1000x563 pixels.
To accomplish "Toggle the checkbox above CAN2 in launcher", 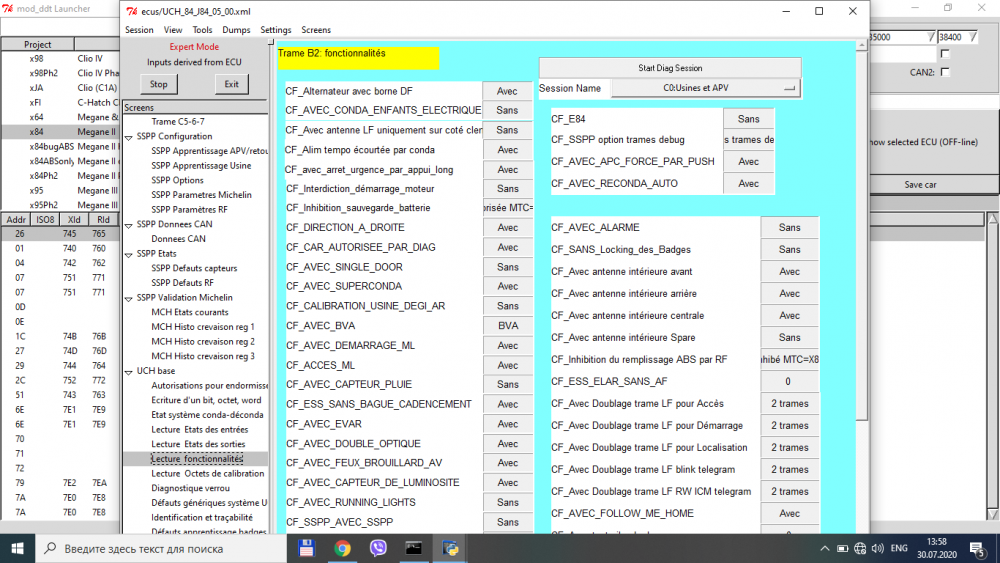I will tap(945, 54).
